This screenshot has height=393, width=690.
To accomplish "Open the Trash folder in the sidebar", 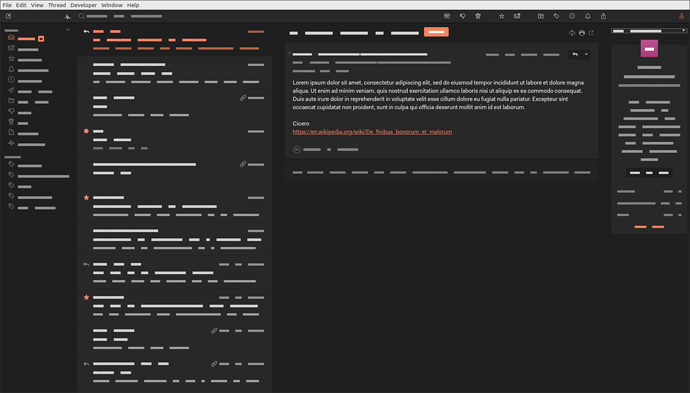I will point(11,122).
